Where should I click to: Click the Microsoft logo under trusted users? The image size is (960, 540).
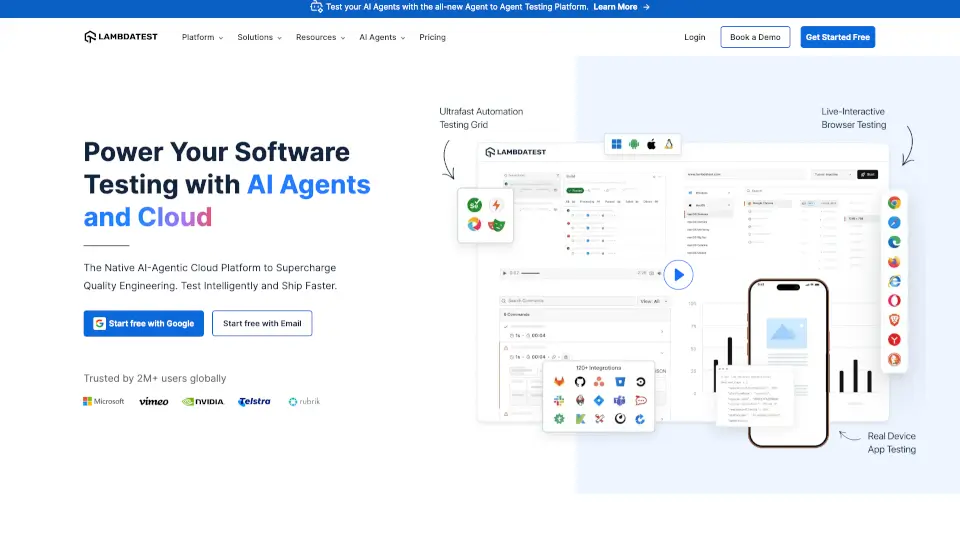104,401
